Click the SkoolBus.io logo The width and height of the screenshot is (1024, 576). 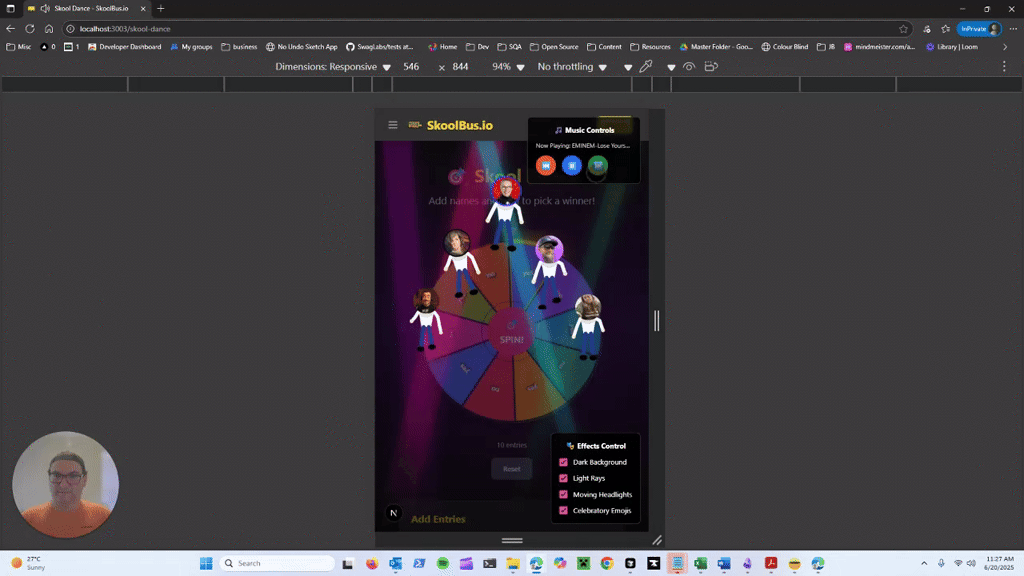pyautogui.click(x=451, y=125)
